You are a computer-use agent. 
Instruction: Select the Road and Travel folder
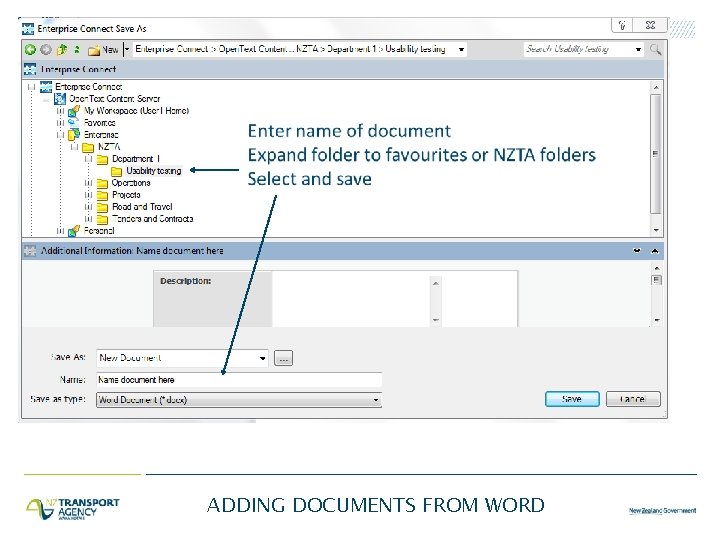pyautogui.click(x=142, y=207)
